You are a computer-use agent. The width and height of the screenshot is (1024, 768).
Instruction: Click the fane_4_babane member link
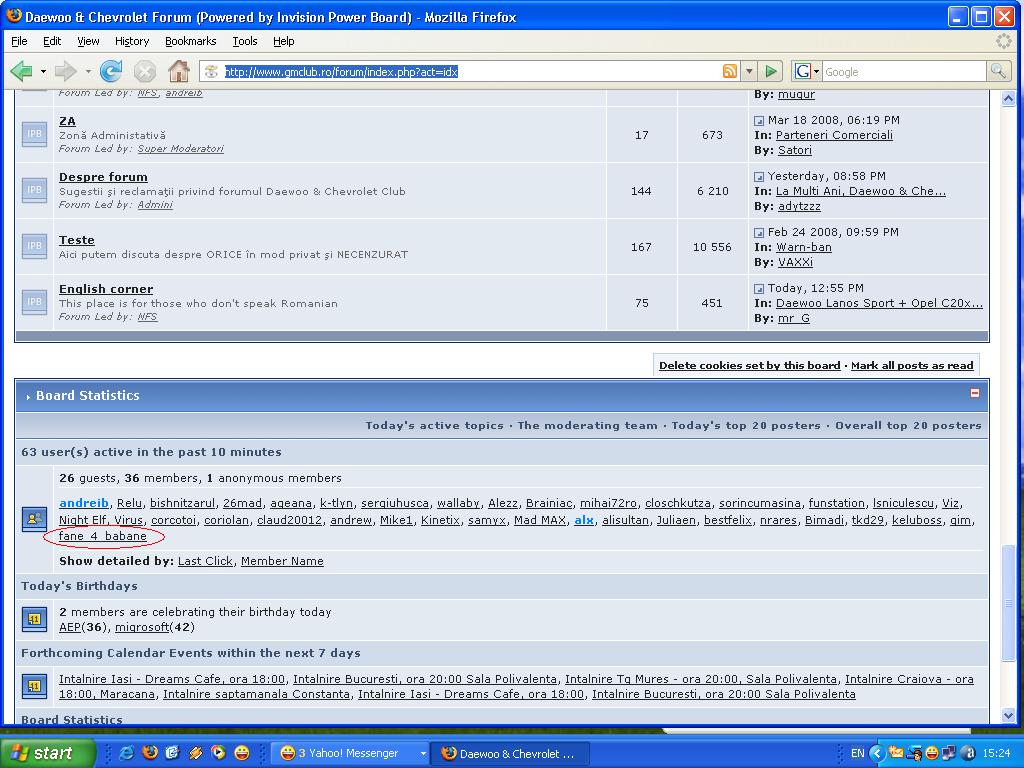click(102, 536)
